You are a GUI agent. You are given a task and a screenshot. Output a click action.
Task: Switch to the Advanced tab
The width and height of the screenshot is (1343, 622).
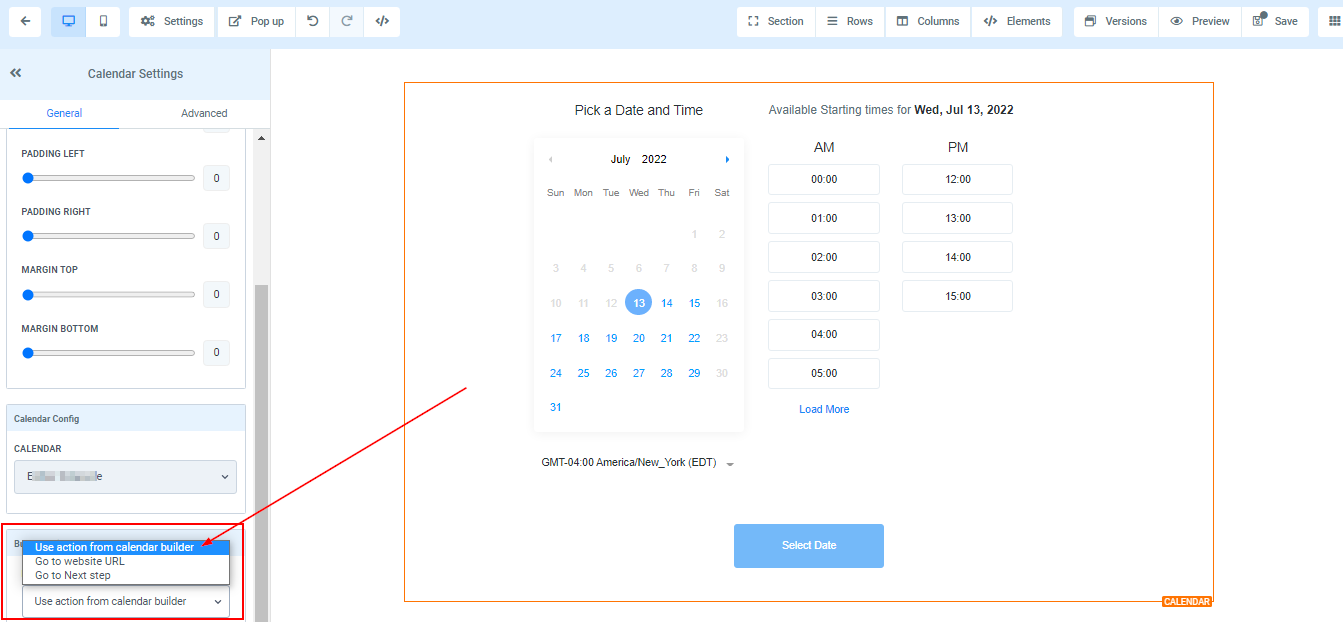[x=204, y=113]
